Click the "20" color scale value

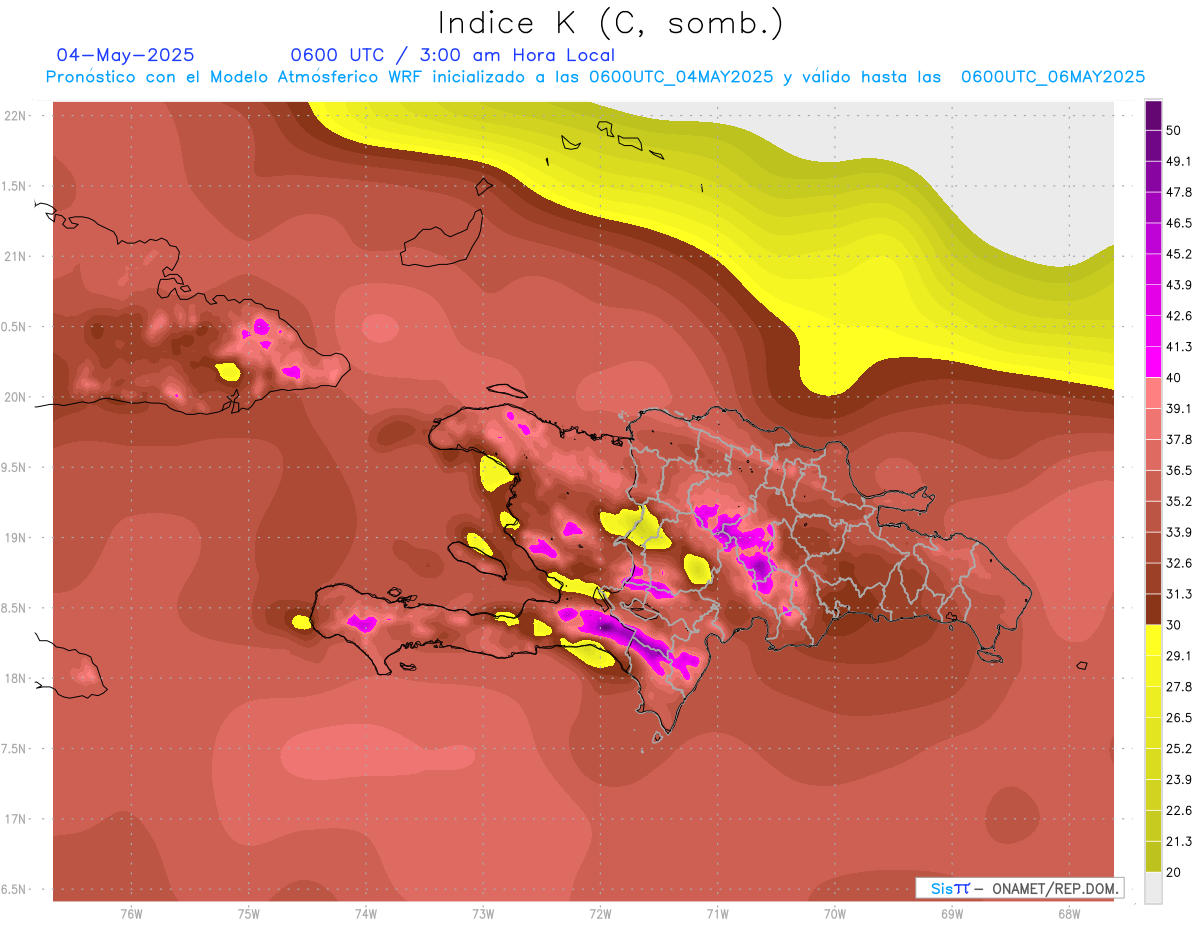tap(1174, 872)
